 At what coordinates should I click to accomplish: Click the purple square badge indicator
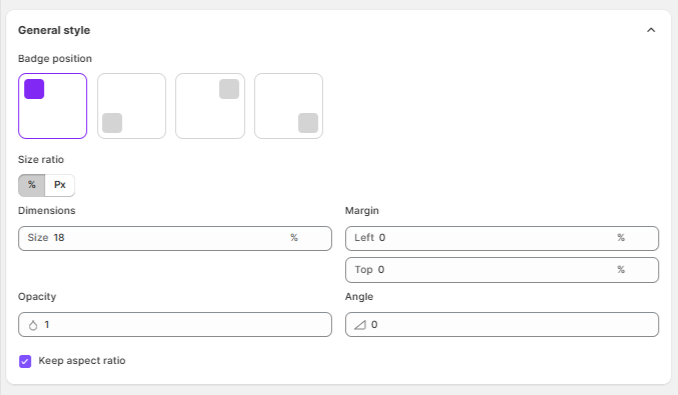click(x=34, y=89)
